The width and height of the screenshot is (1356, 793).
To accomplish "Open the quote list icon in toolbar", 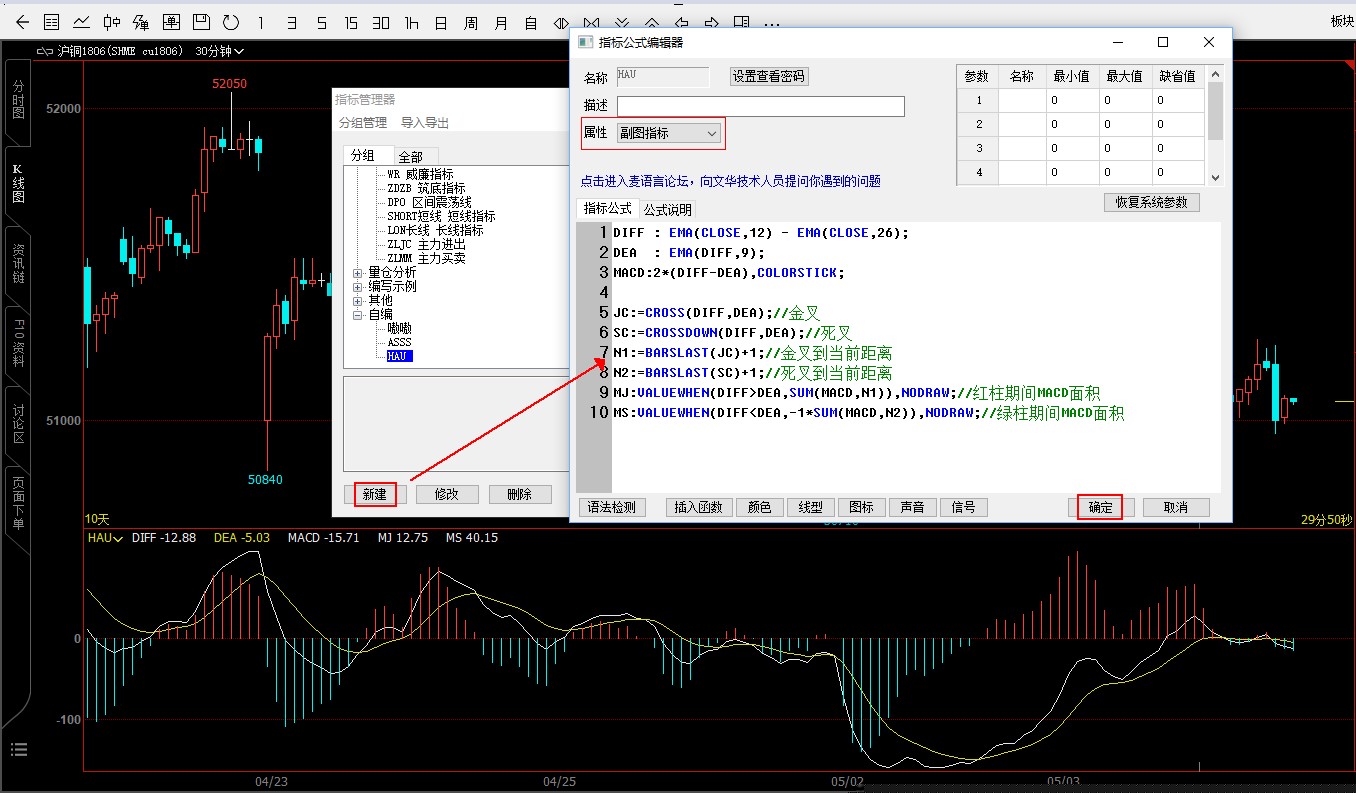I will (52, 22).
